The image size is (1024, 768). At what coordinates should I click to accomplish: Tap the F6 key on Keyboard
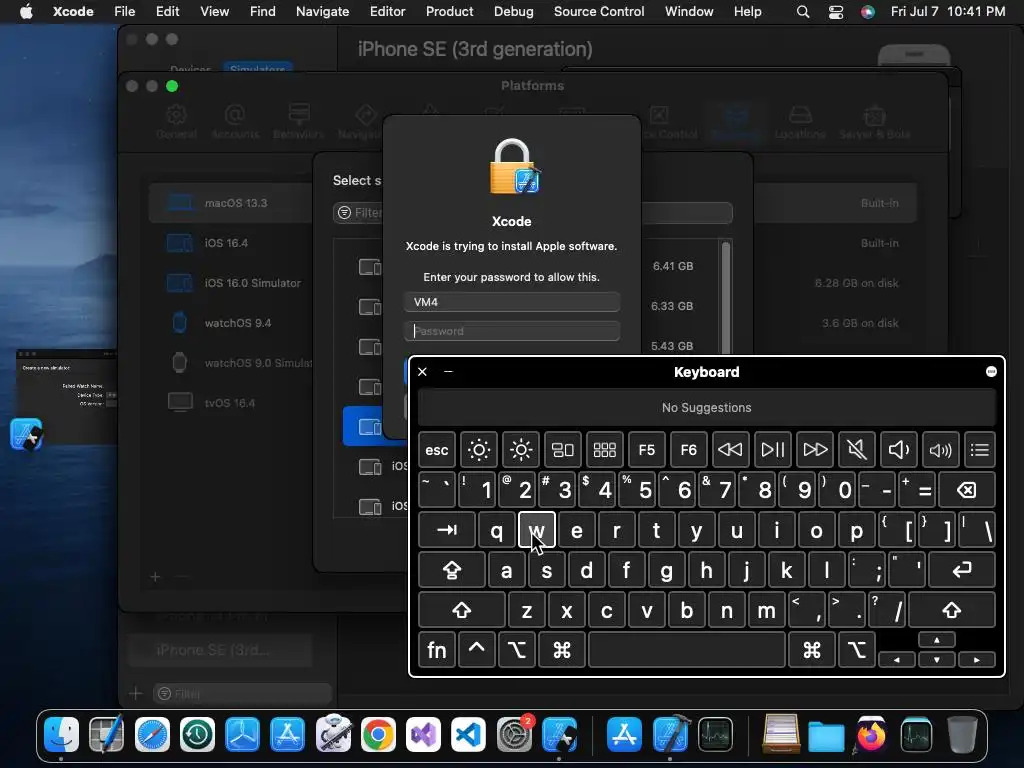(x=688, y=450)
